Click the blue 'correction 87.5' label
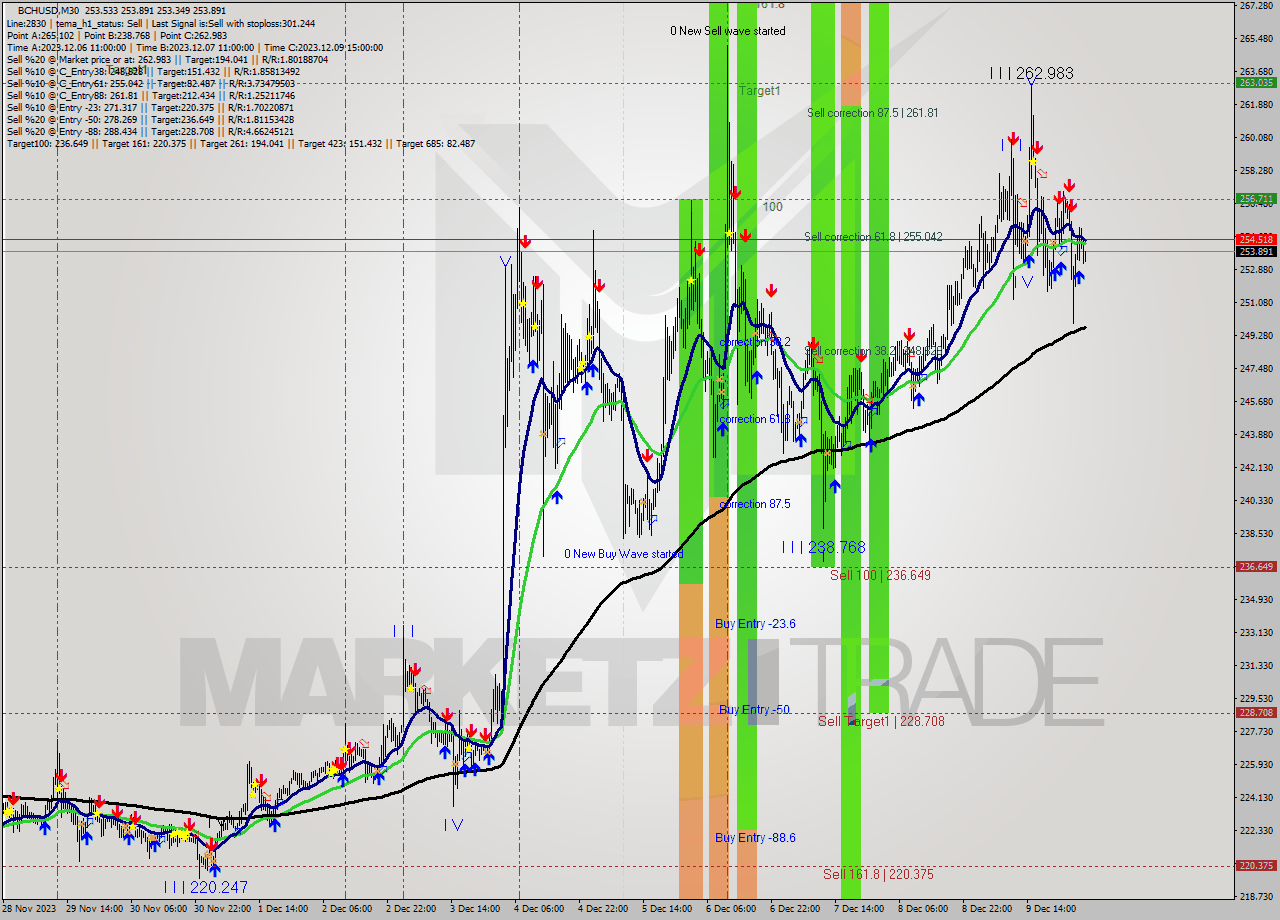 click(x=755, y=504)
